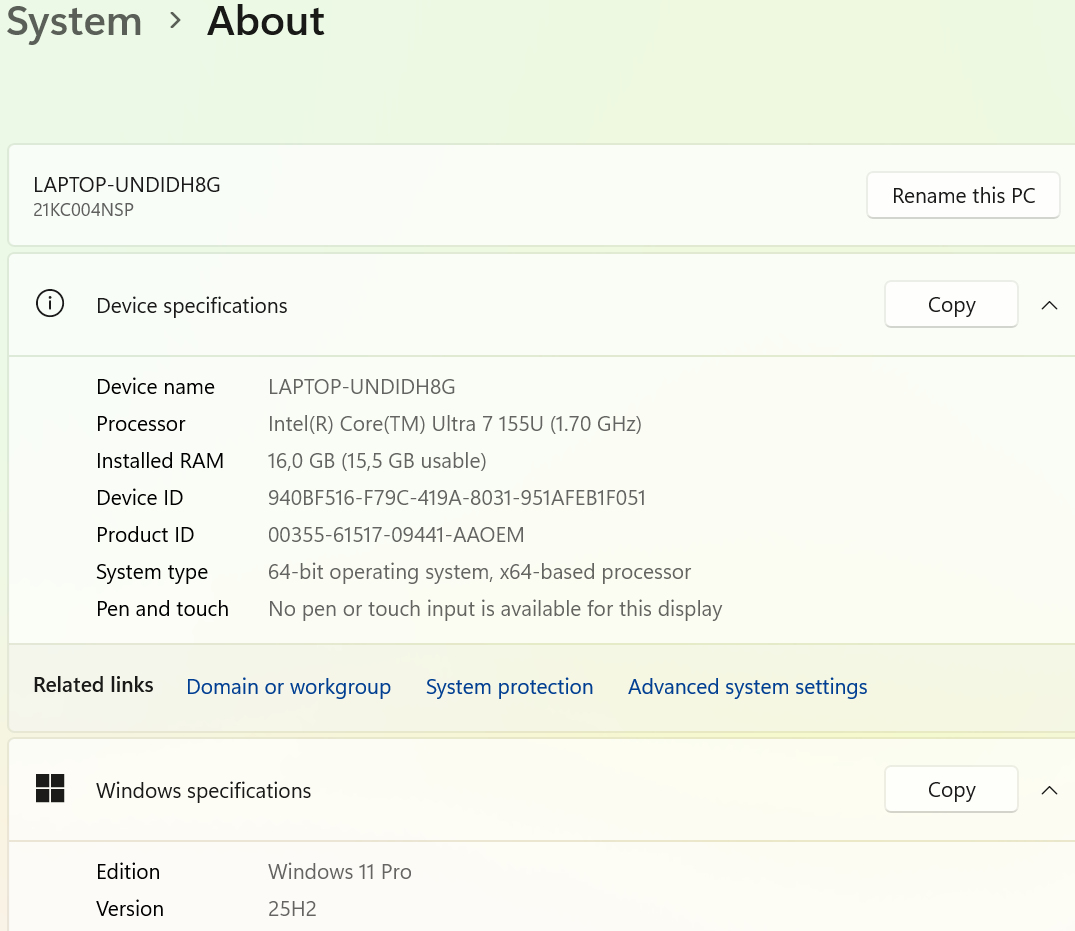The width and height of the screenshot is (1075, 931).
Task: Click the Product ID label
Action: coord(145,535)
